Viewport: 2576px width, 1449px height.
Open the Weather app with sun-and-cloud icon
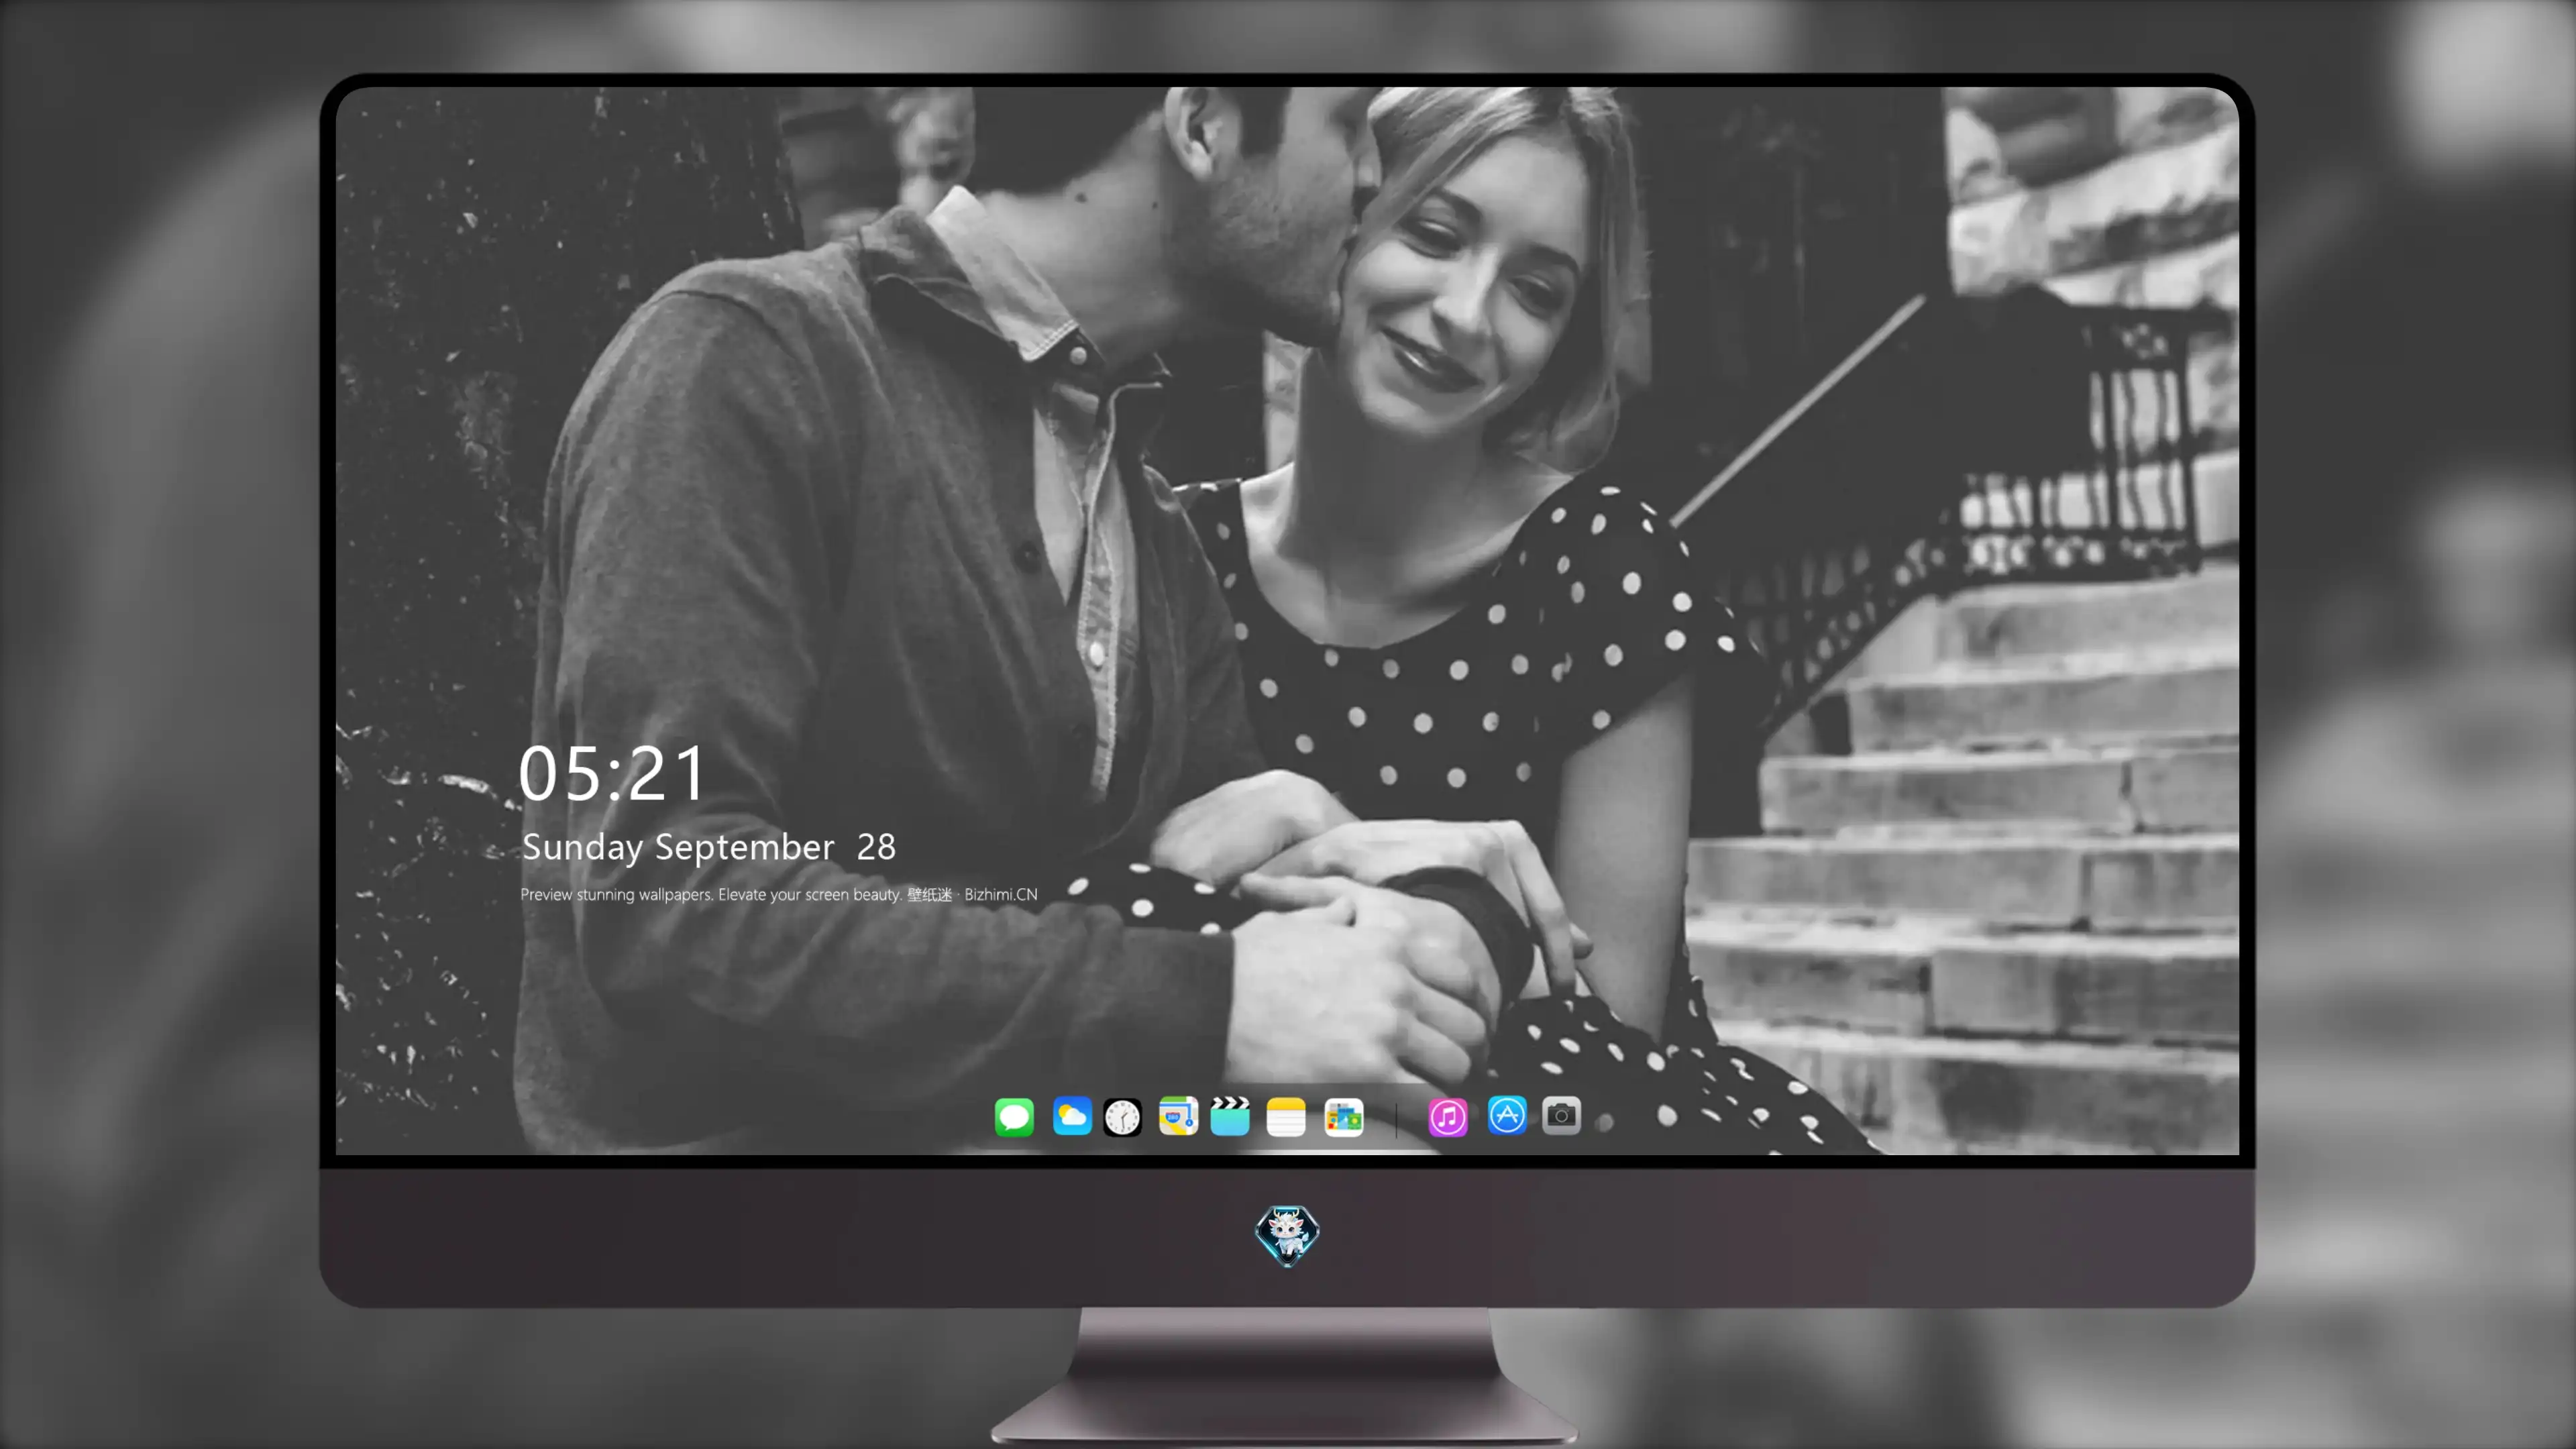click(x=1072, y=1116)
